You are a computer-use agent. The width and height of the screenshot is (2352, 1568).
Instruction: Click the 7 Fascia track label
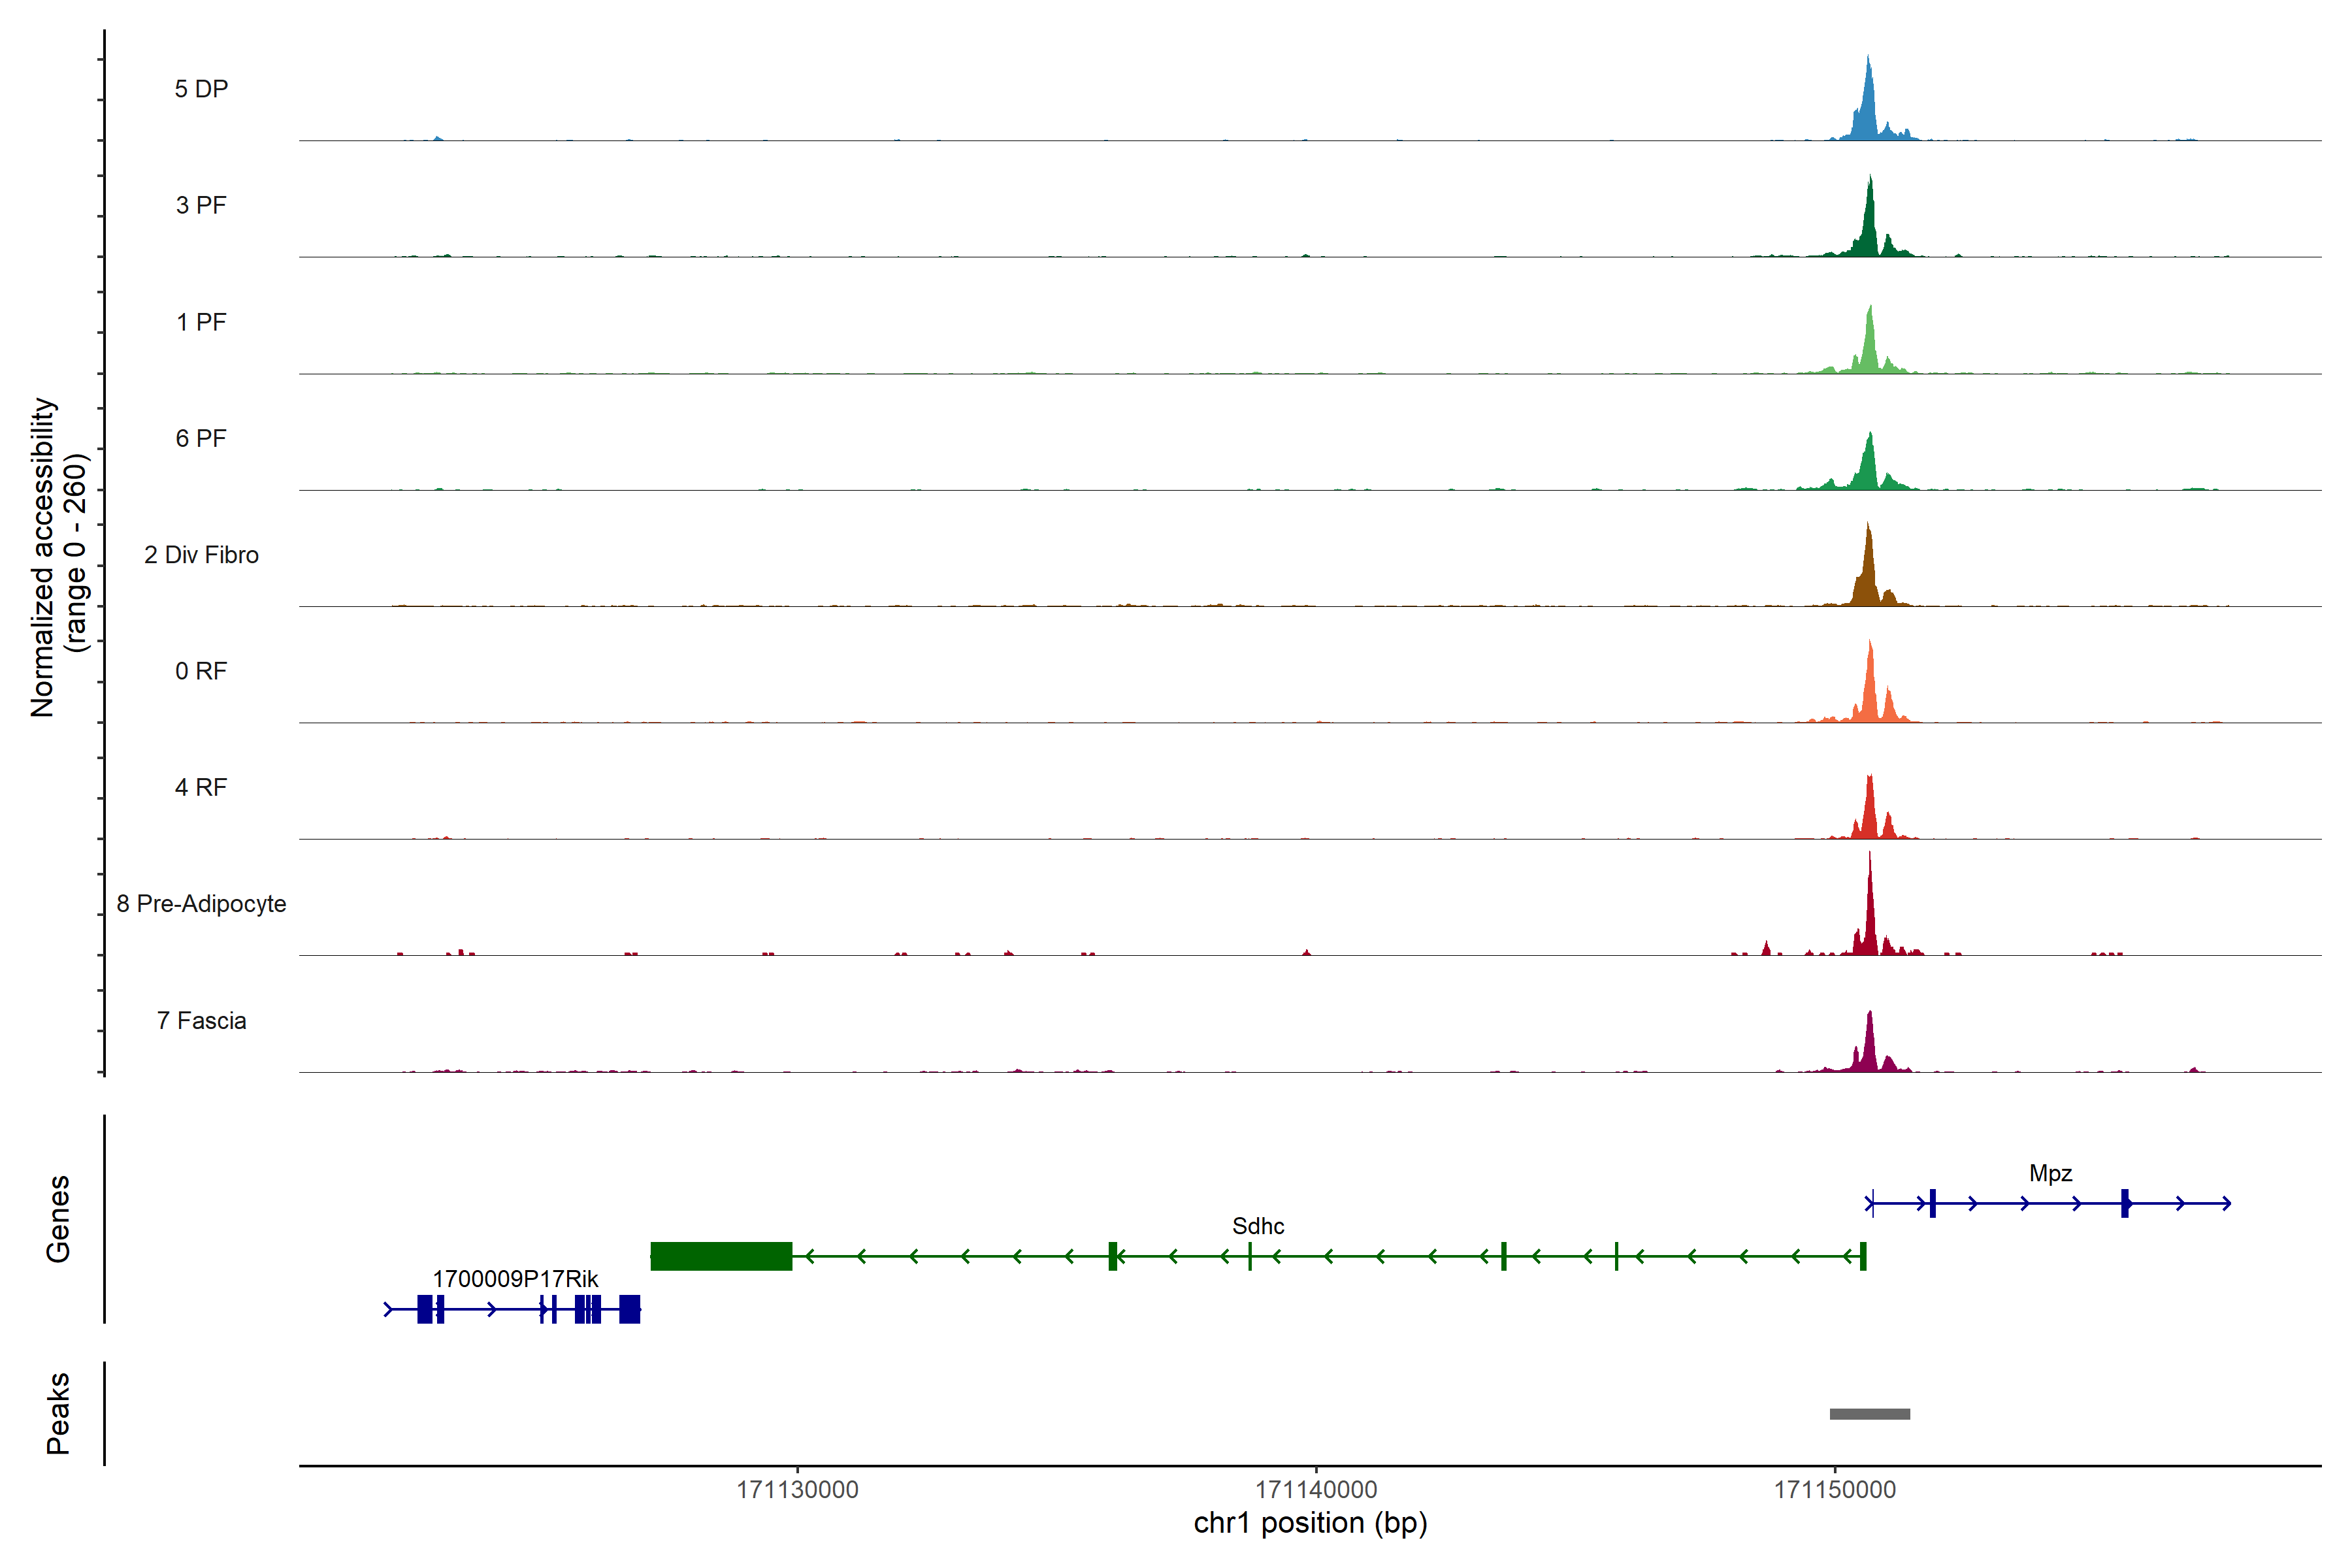click(201, 1021)
